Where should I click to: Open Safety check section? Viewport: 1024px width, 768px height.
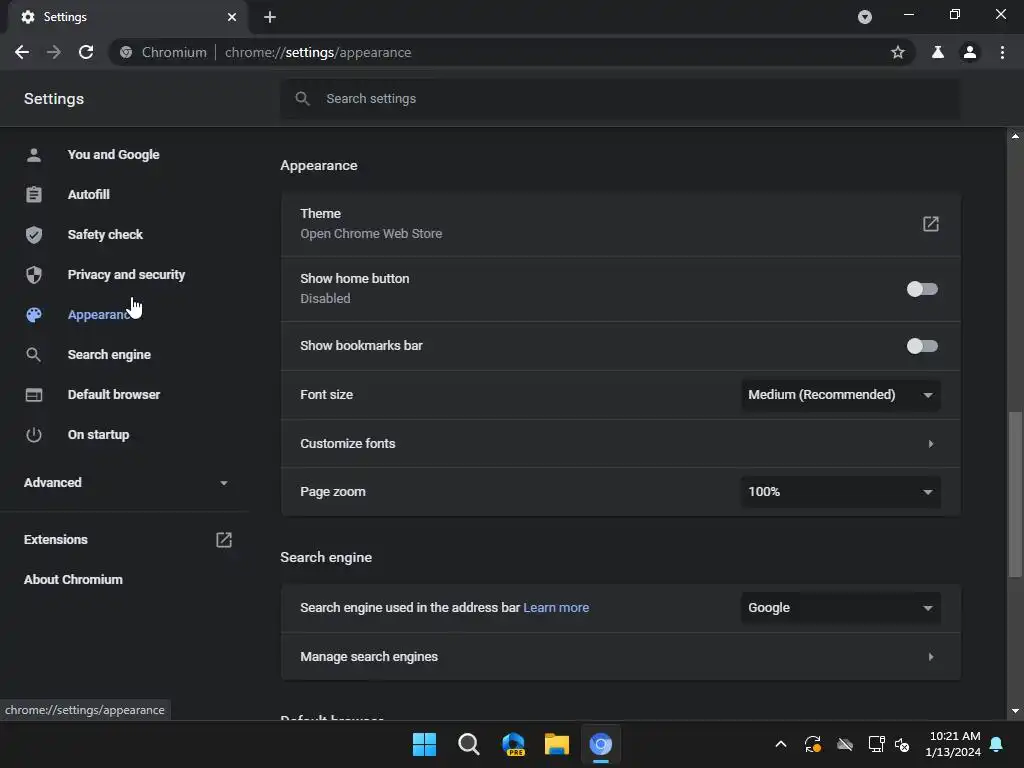(x=105, y=234)
